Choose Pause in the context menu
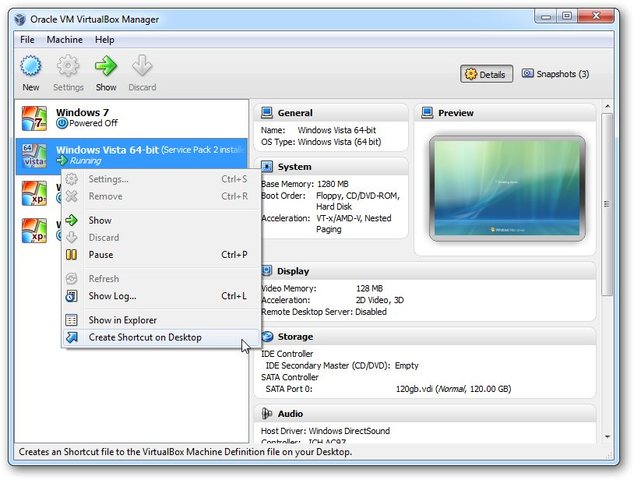Viewport: 634px width, 480px height. click(161, 255)
